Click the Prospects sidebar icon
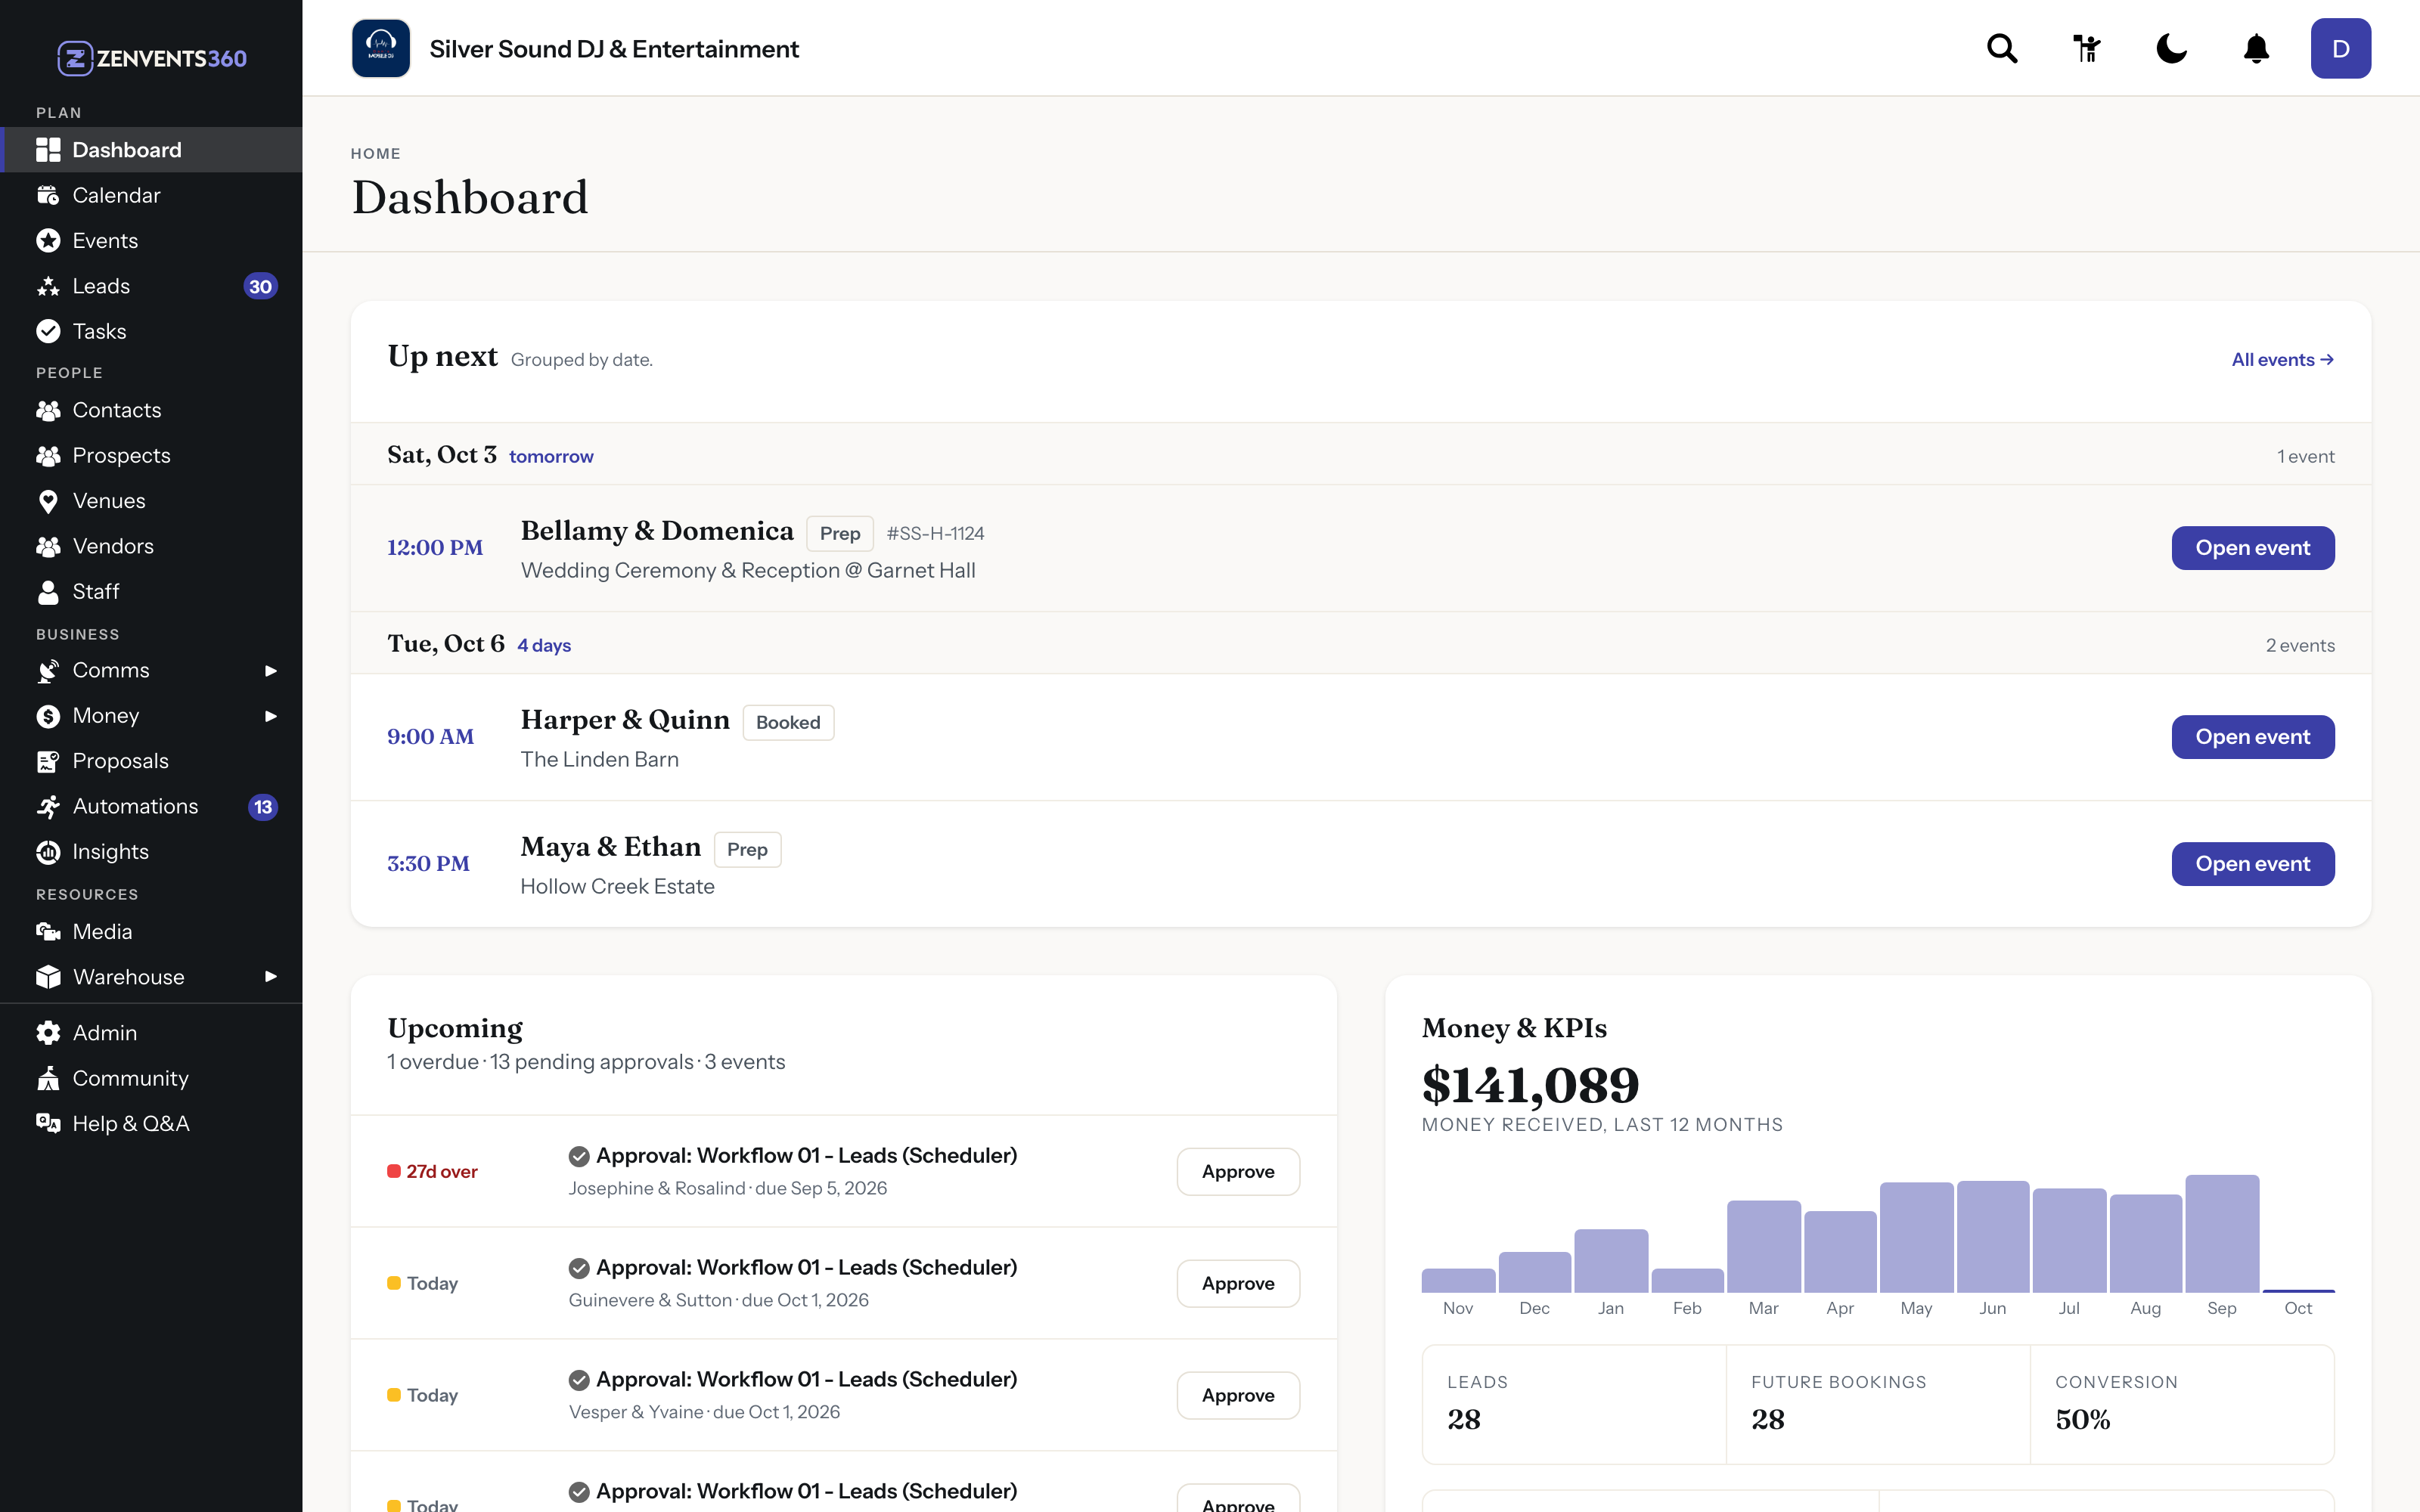The height and width of the screenshot is (1512, 2420). [x=48, y=455]
